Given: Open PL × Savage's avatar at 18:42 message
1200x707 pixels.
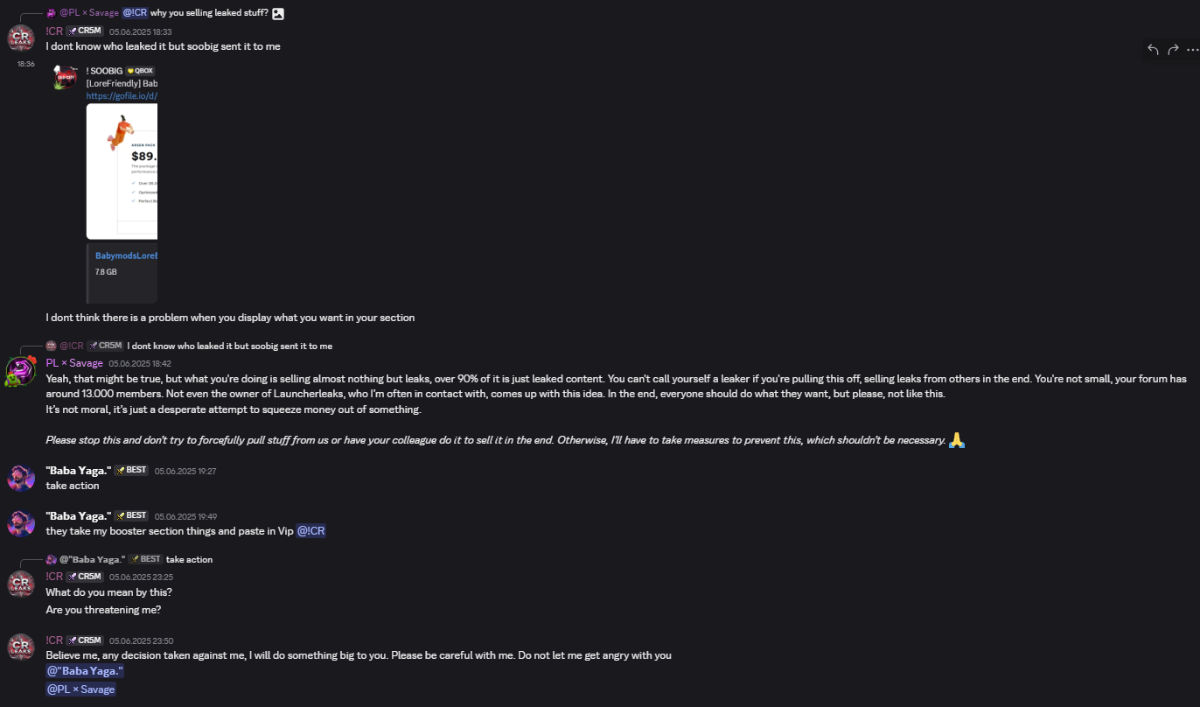Looking at the screenshot, I should 21,370.
